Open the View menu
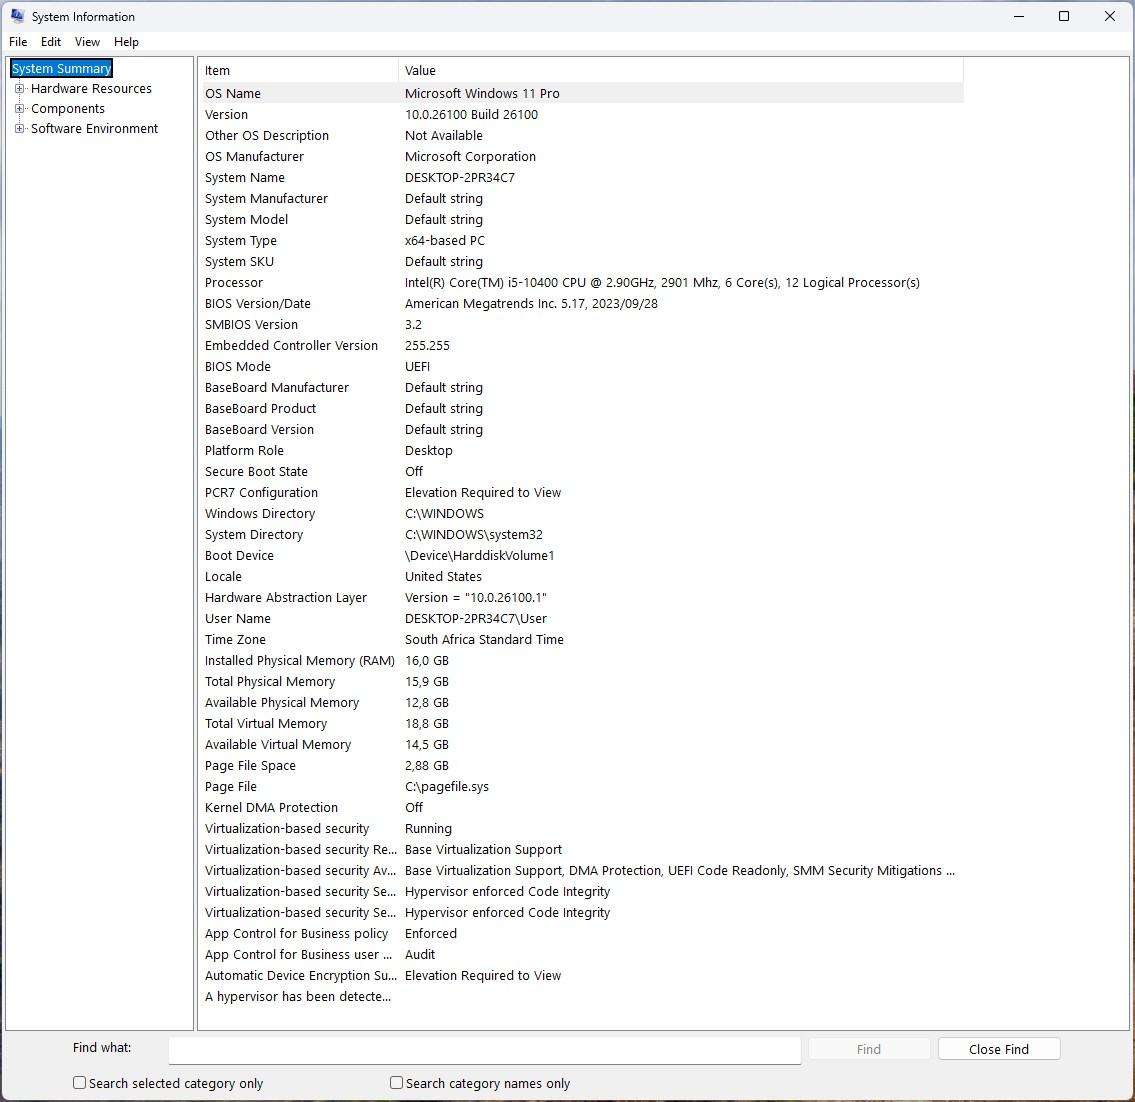This screenshot has width=1135, height=1102. click(87, 42)
